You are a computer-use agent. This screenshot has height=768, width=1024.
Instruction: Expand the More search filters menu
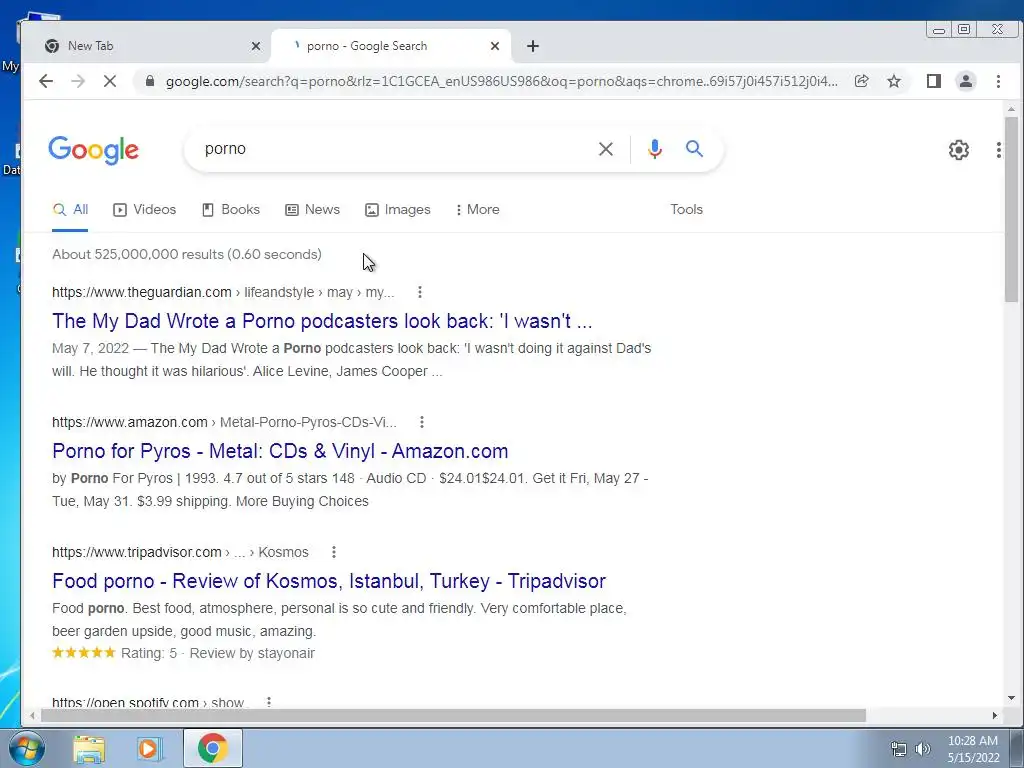[x=477, y=210]
